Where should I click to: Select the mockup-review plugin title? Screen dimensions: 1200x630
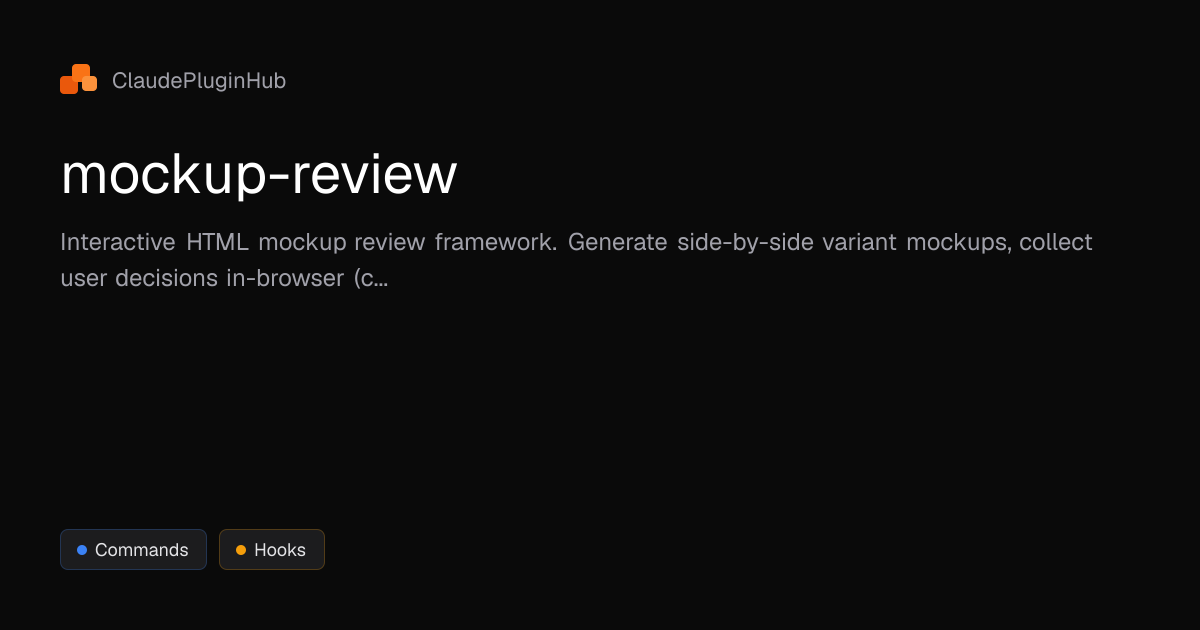[259, 175]
